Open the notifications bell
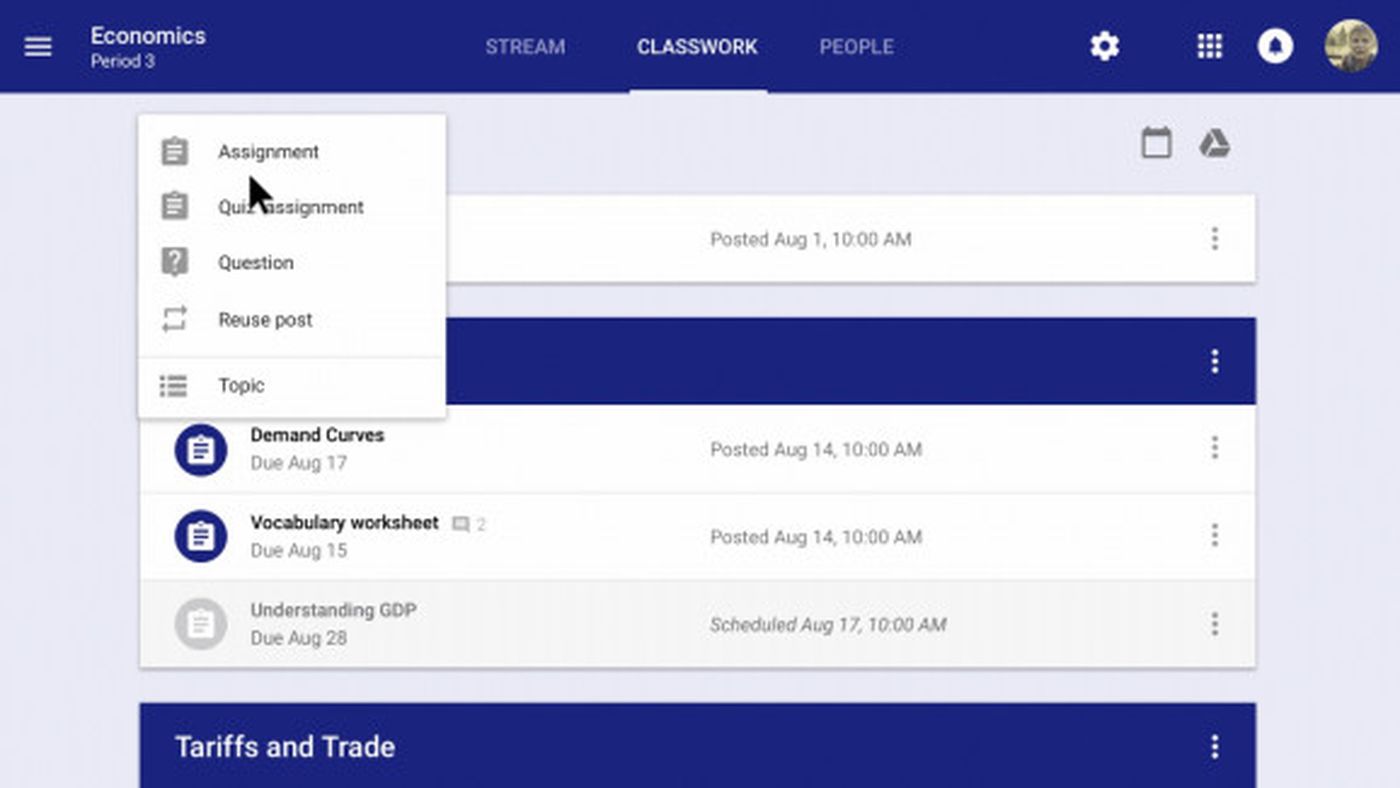The image size is (1400, 788). (x=1275, y=46)
